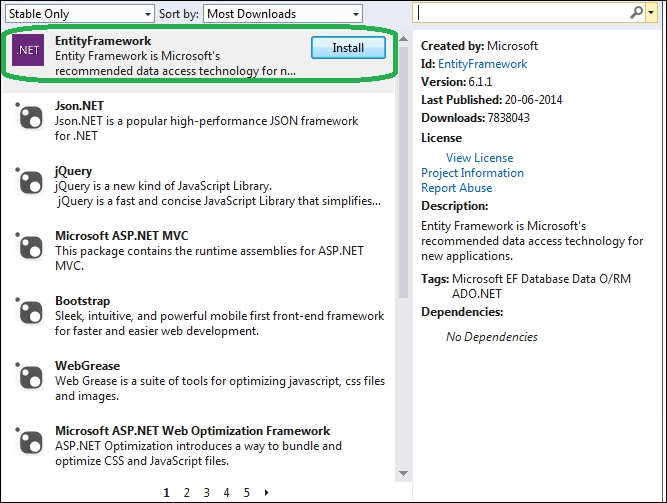Image resolution: width=667 pixels, height=503 pixels.
Task: Click the Web Optimization Framework package icon
Action: 29,440
